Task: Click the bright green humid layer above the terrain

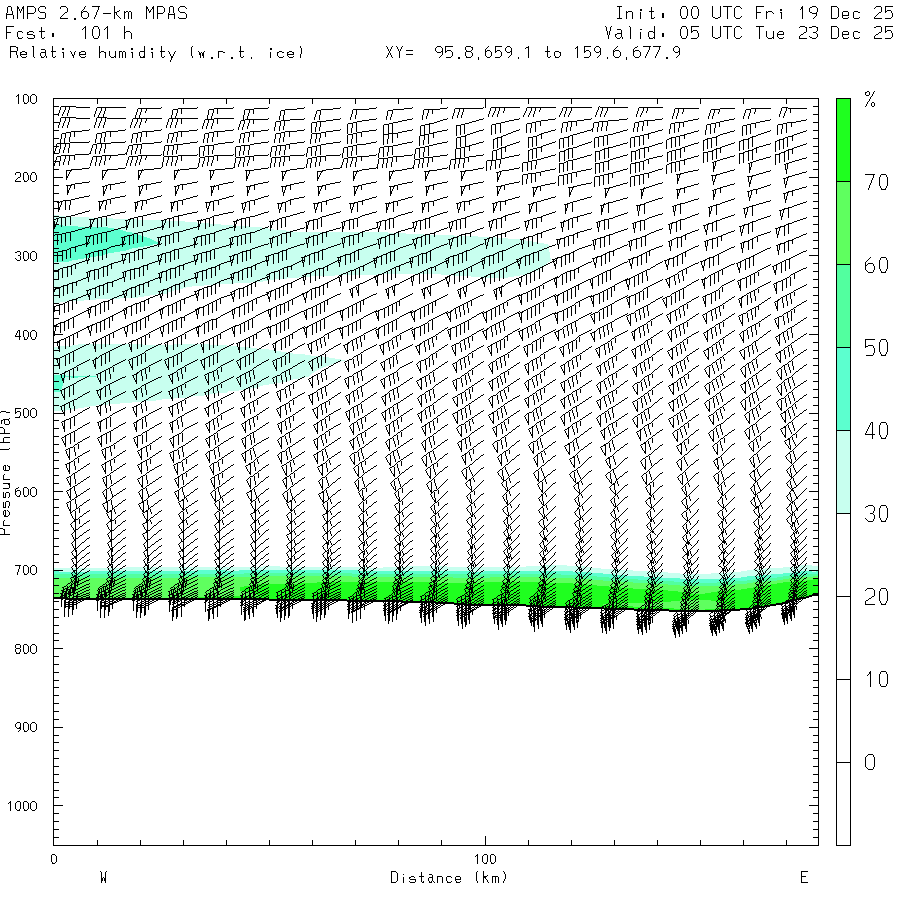Action: point(436,590)
